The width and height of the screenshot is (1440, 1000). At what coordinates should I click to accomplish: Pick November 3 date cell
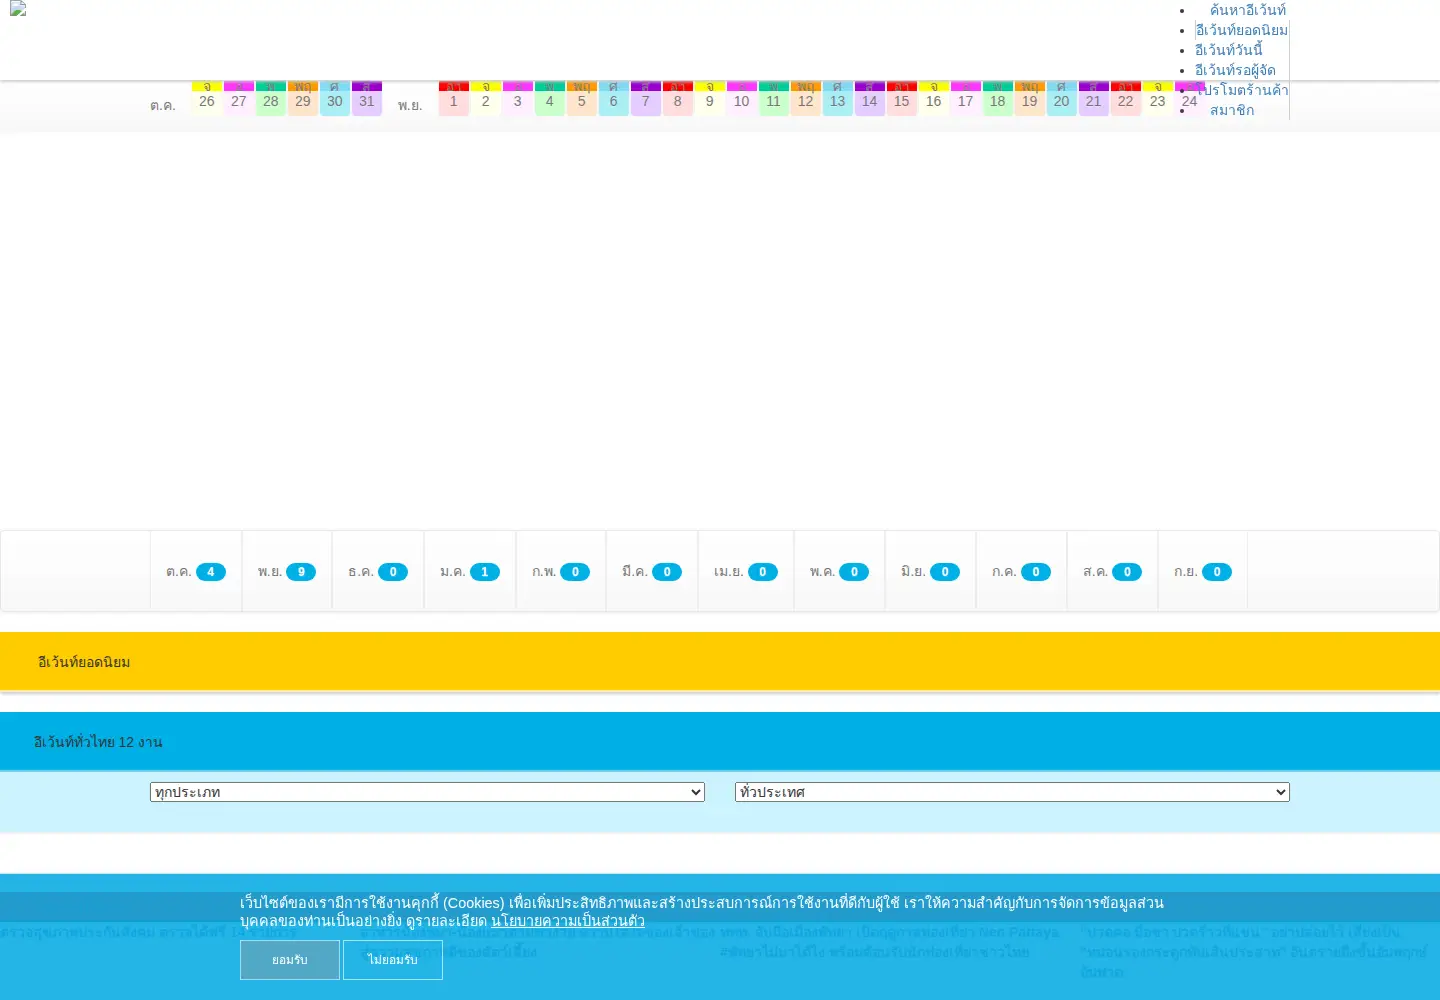pos(518,99)
